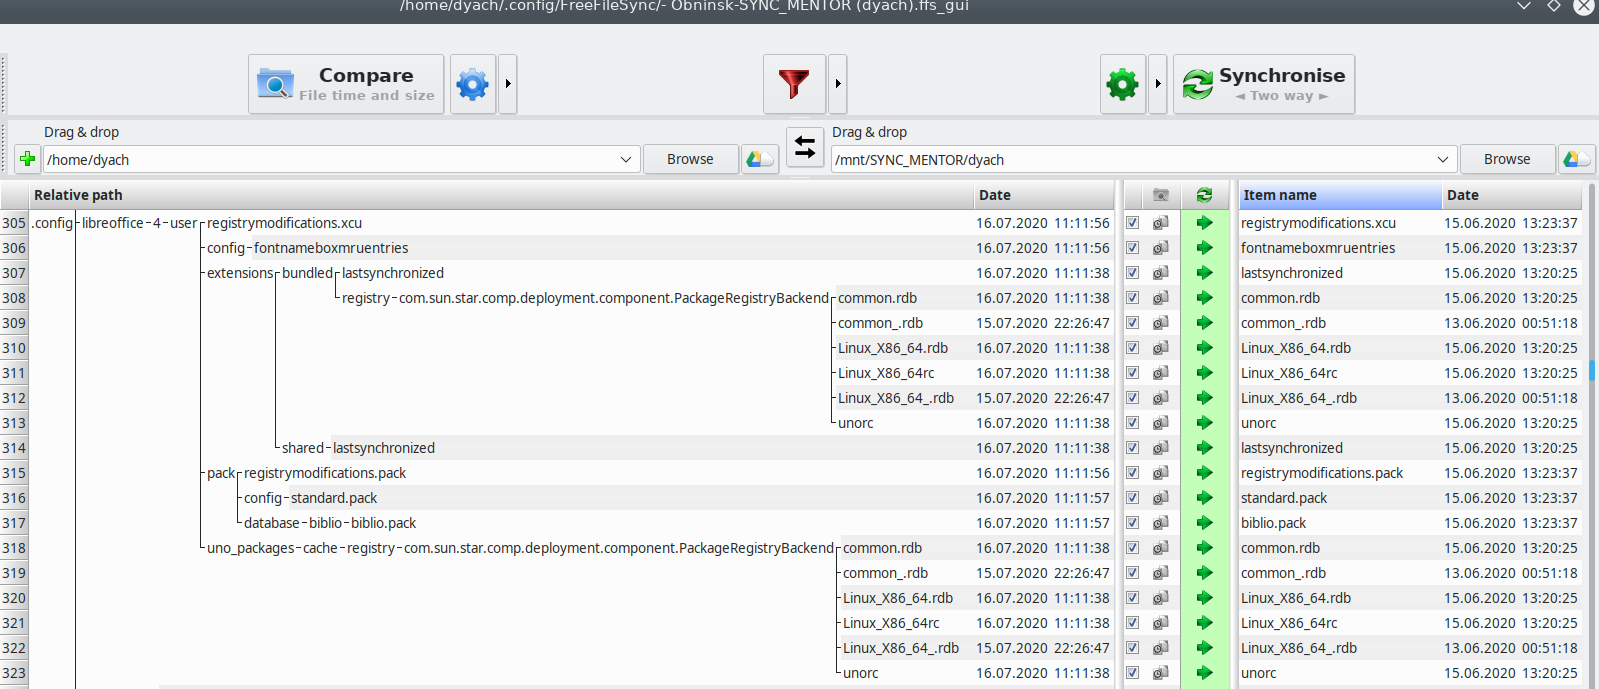Browse for the left folder
The image size is (1599, 689).
690,159
